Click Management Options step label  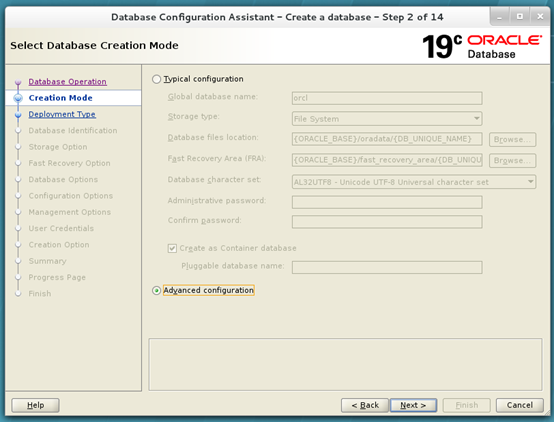tap(70, 212)
